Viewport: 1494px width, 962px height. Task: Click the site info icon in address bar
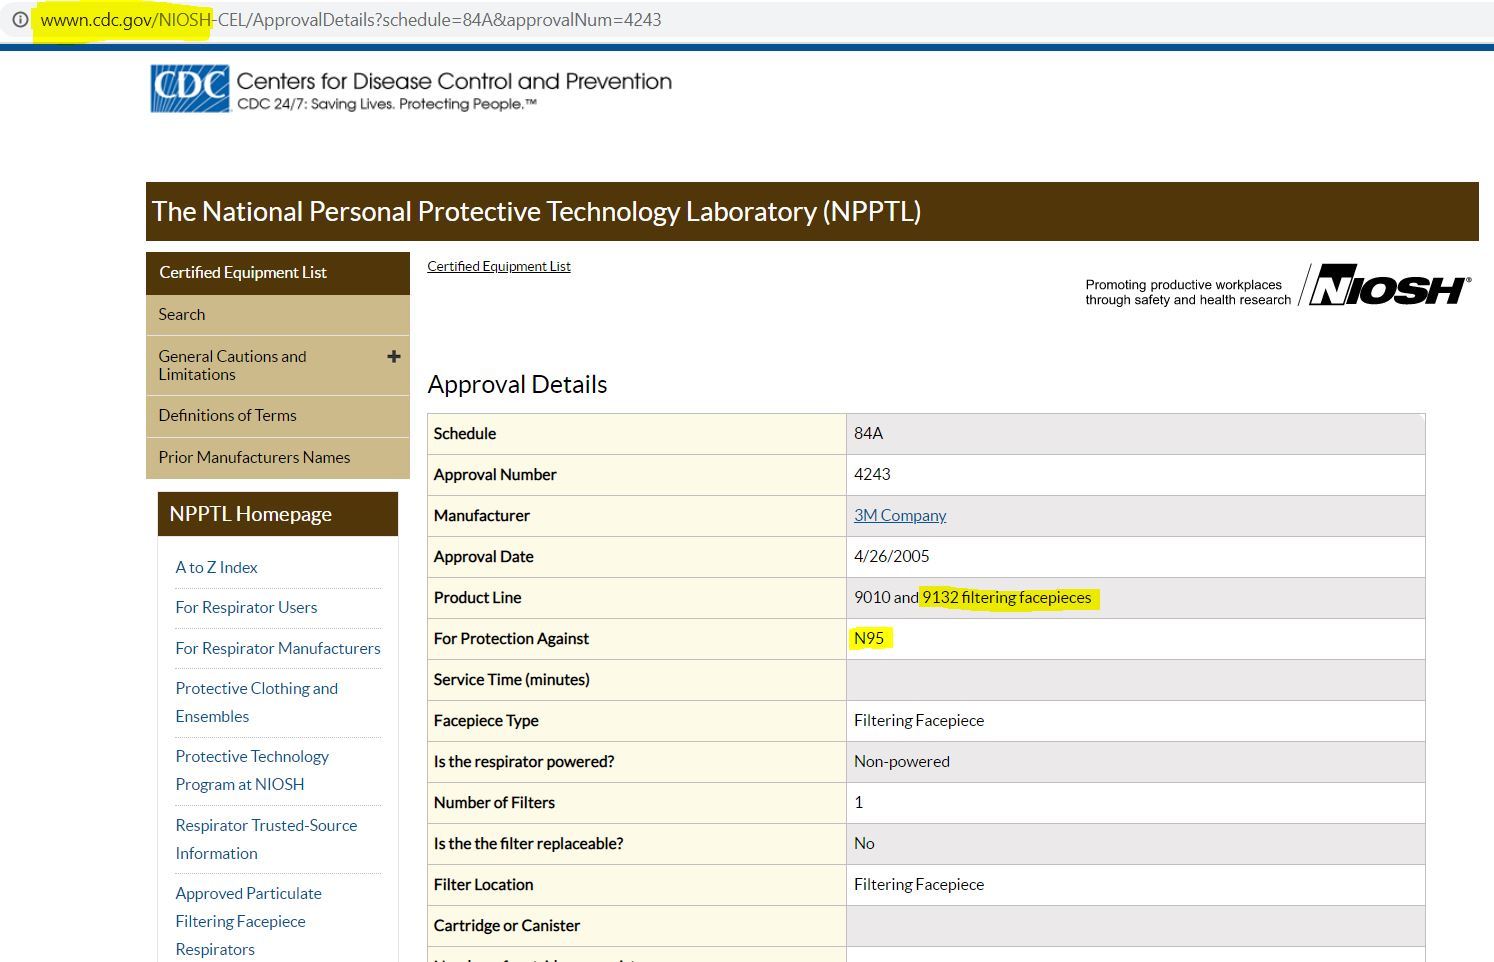pos(19,19)
